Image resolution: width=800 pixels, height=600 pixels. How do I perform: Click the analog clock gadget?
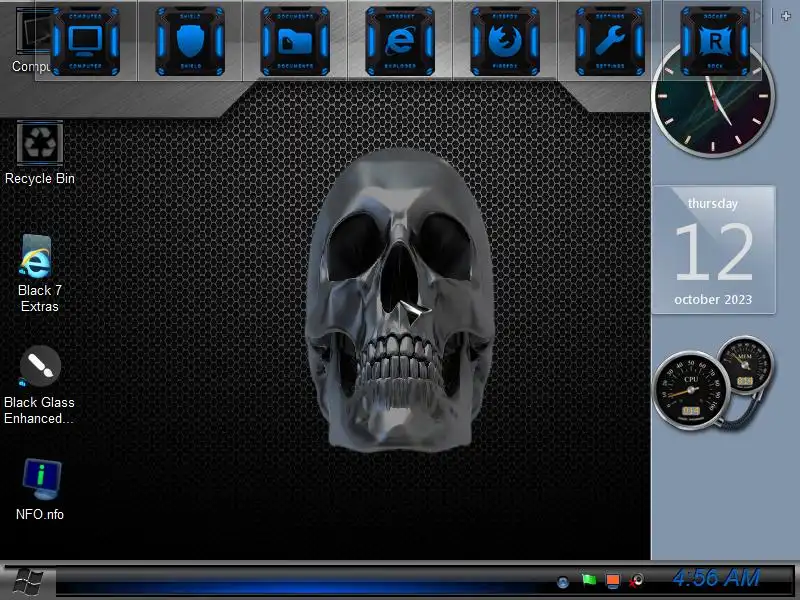tap(713, 97)
